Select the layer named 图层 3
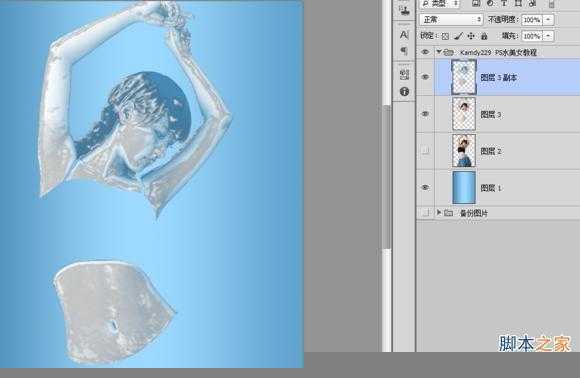 pos(490,115)
